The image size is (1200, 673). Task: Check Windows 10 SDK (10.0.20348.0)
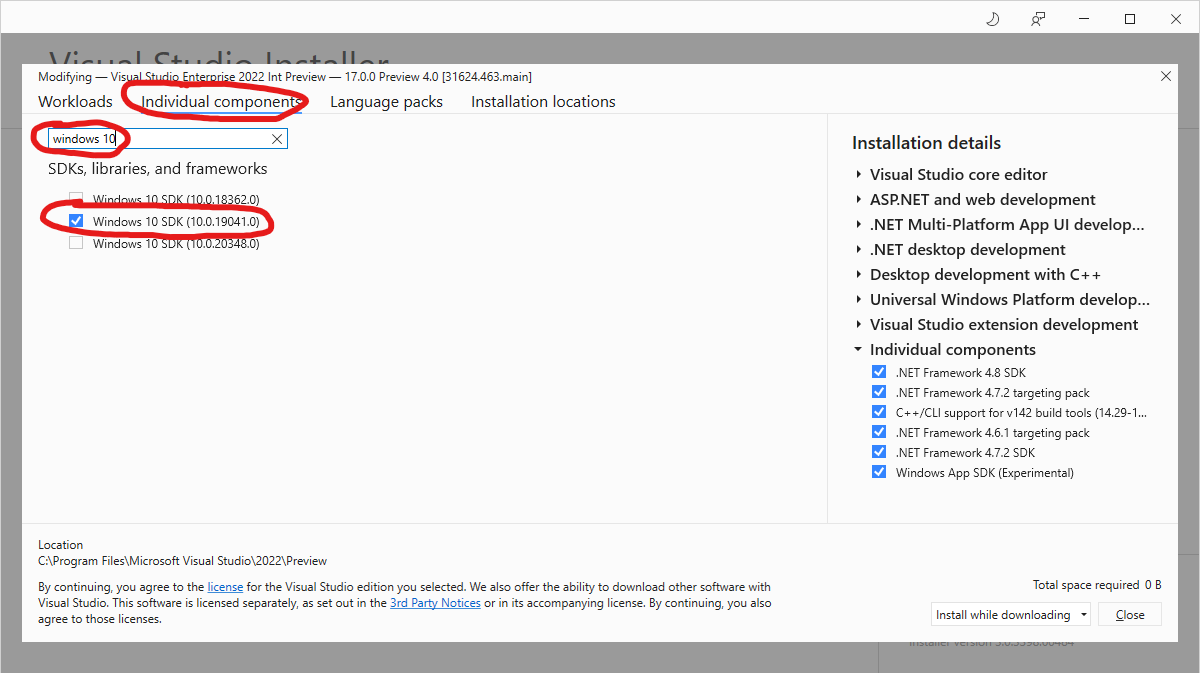pyautogui.click(x=75, y=243)
